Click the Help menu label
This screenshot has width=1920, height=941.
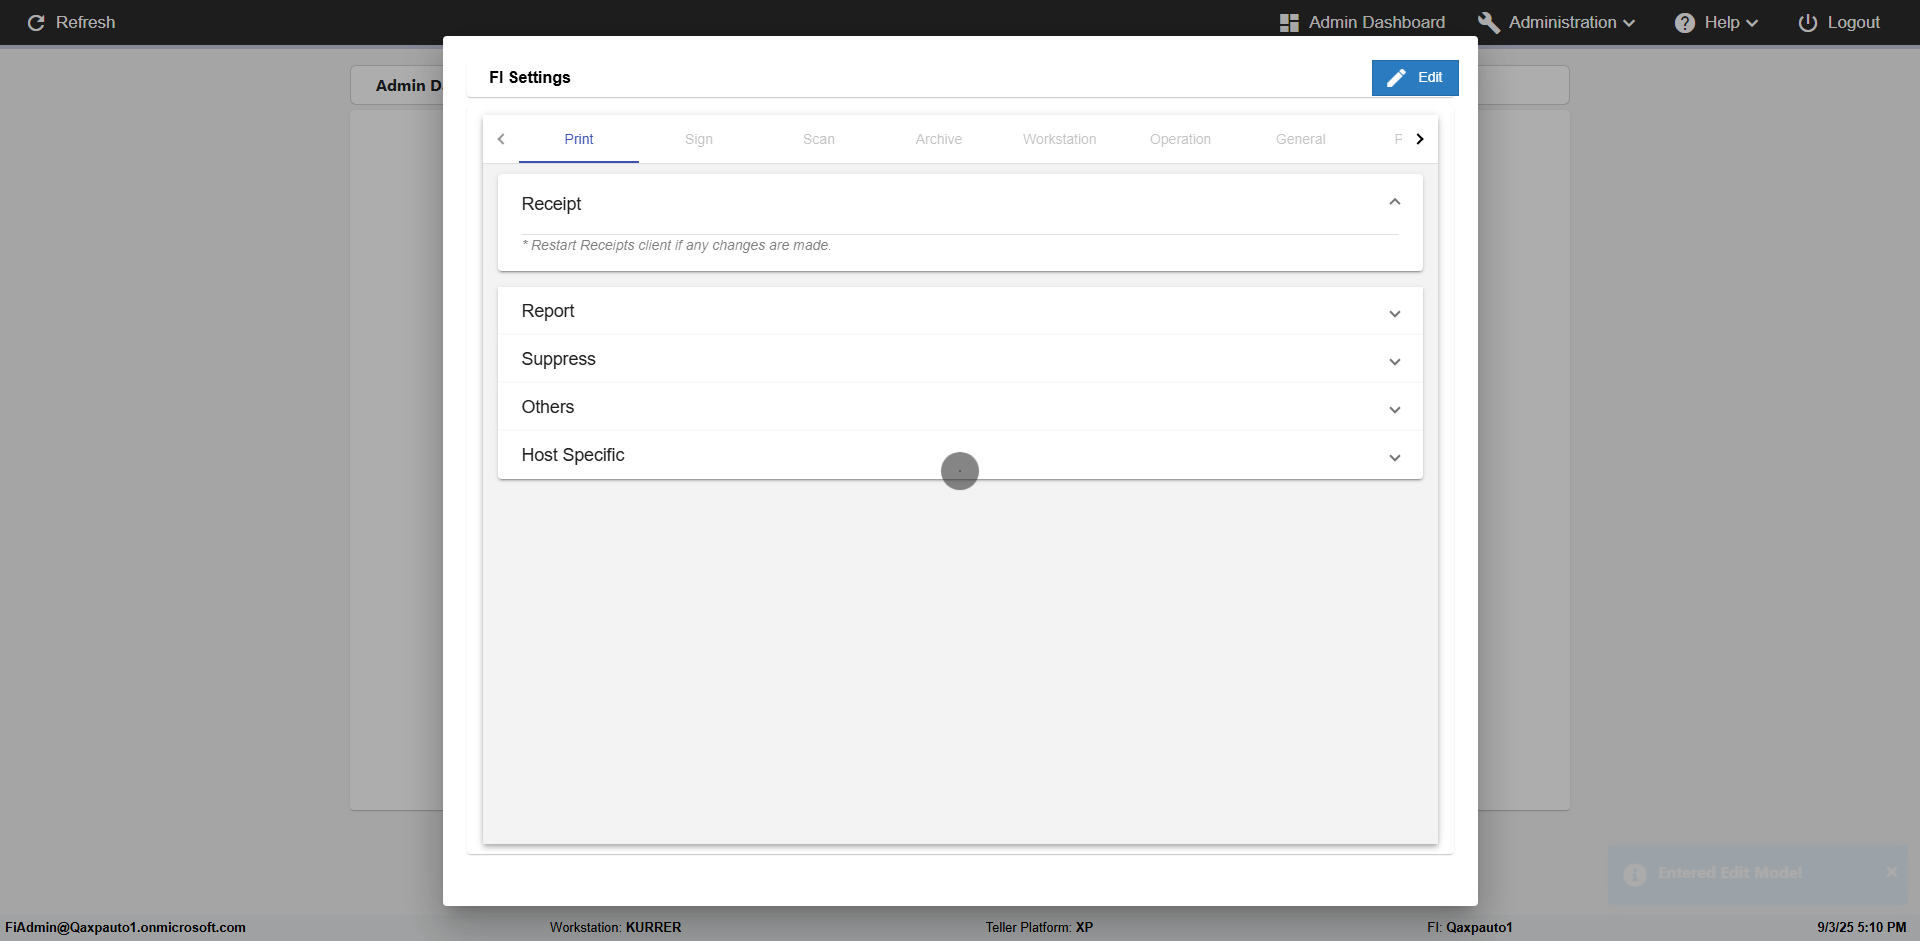pos(1722,23)
